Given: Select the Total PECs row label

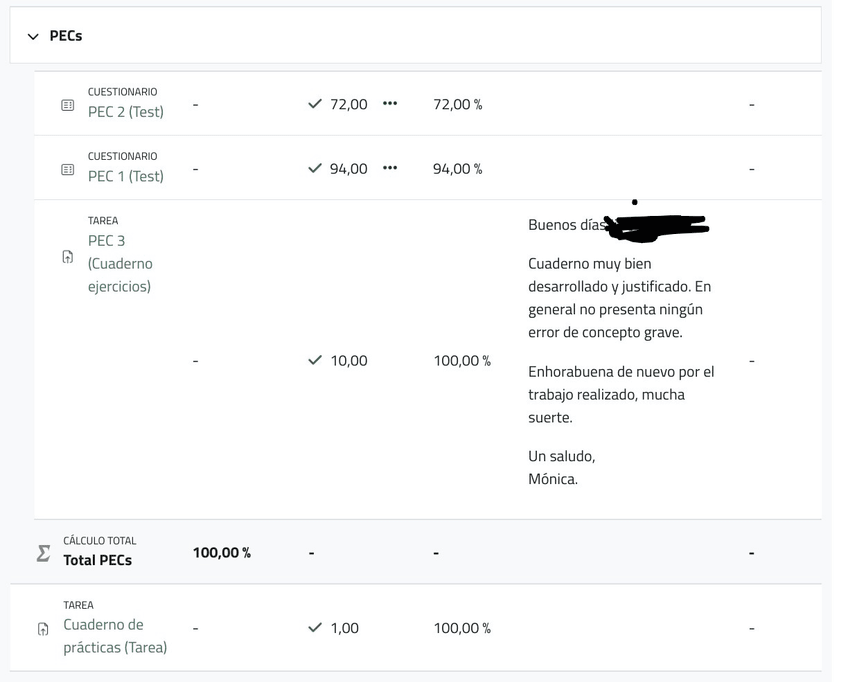Looking at the screenshot, I should pyautogui.click(x=97, y=560).
